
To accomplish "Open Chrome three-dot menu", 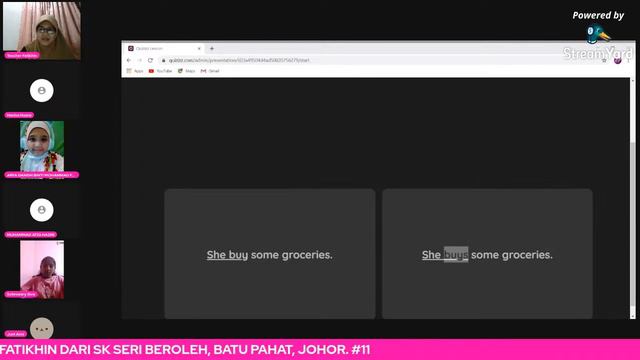I will click(x=629, y=60).
